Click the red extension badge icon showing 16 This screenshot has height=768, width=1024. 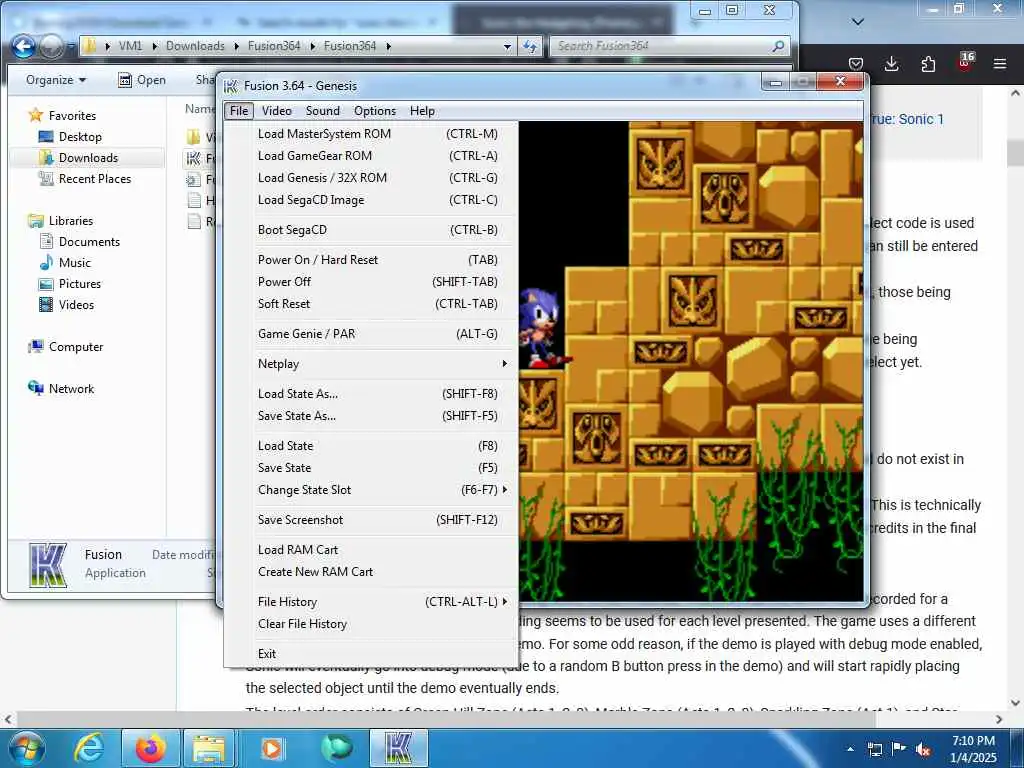click(x=965, y=63)
